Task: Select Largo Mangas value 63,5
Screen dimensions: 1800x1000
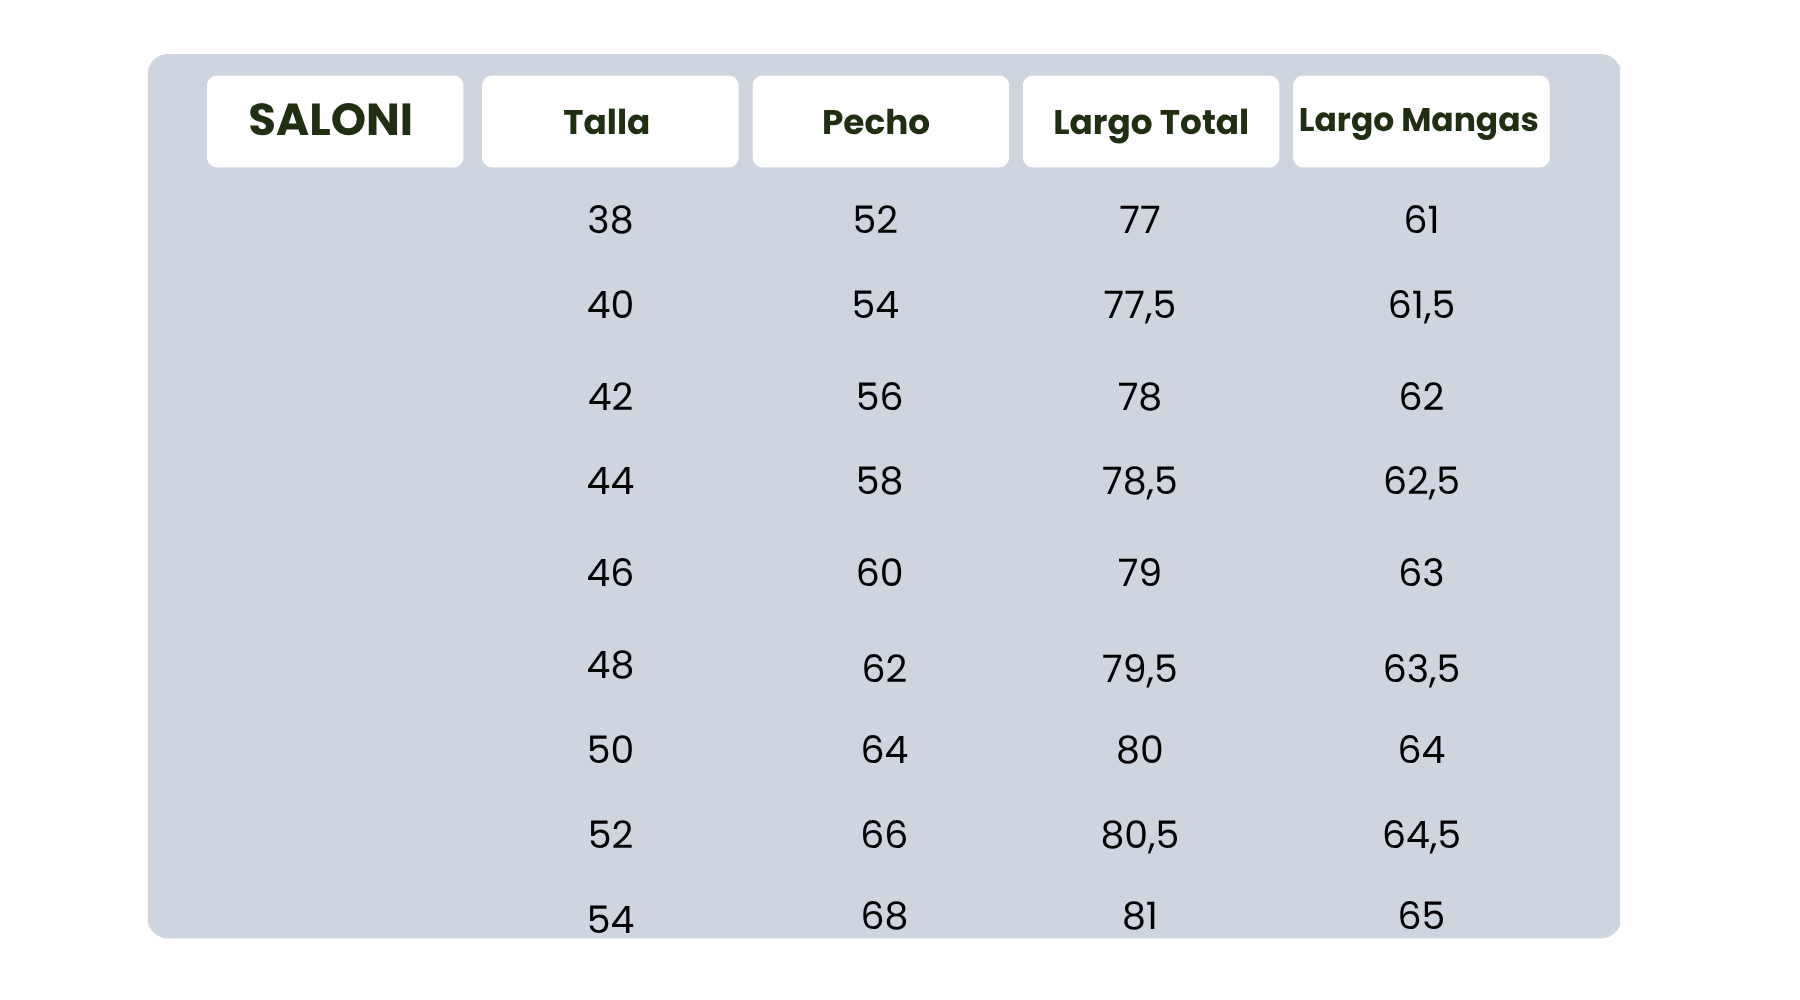Action: pyautogui.click(x=1421, y=668)
